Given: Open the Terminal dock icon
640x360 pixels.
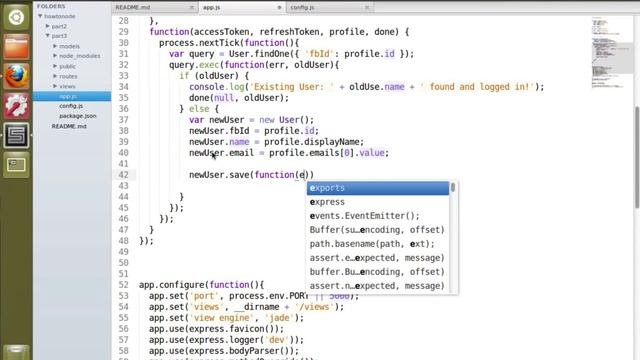Looking at the screenshot, I should coord(16,164).
